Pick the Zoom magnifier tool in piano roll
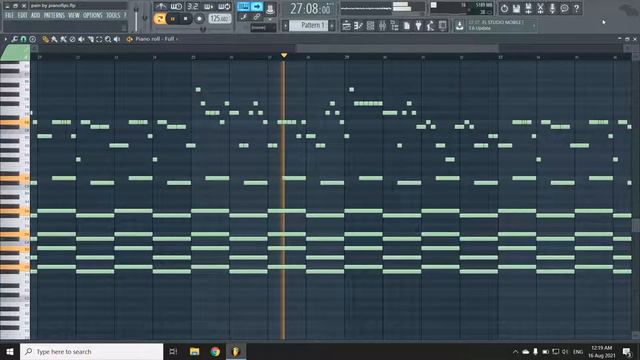 click(x=108, y=39)
